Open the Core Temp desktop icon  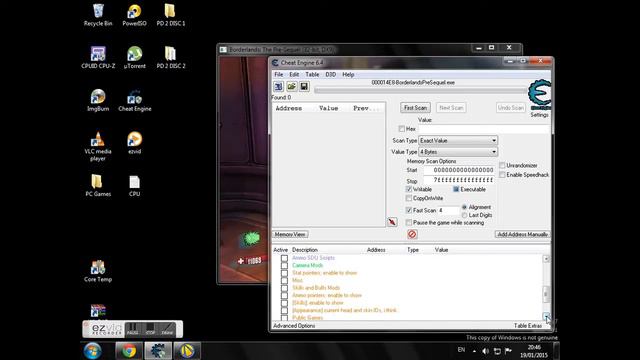click(x=98, y=271)
